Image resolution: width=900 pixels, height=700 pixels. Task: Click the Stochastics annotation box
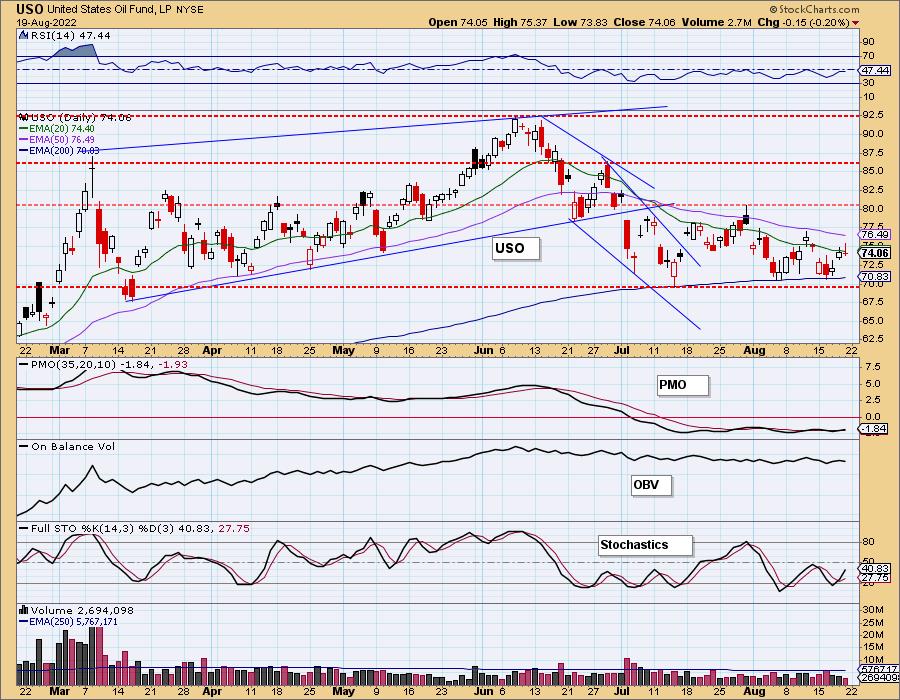[646, 545]
